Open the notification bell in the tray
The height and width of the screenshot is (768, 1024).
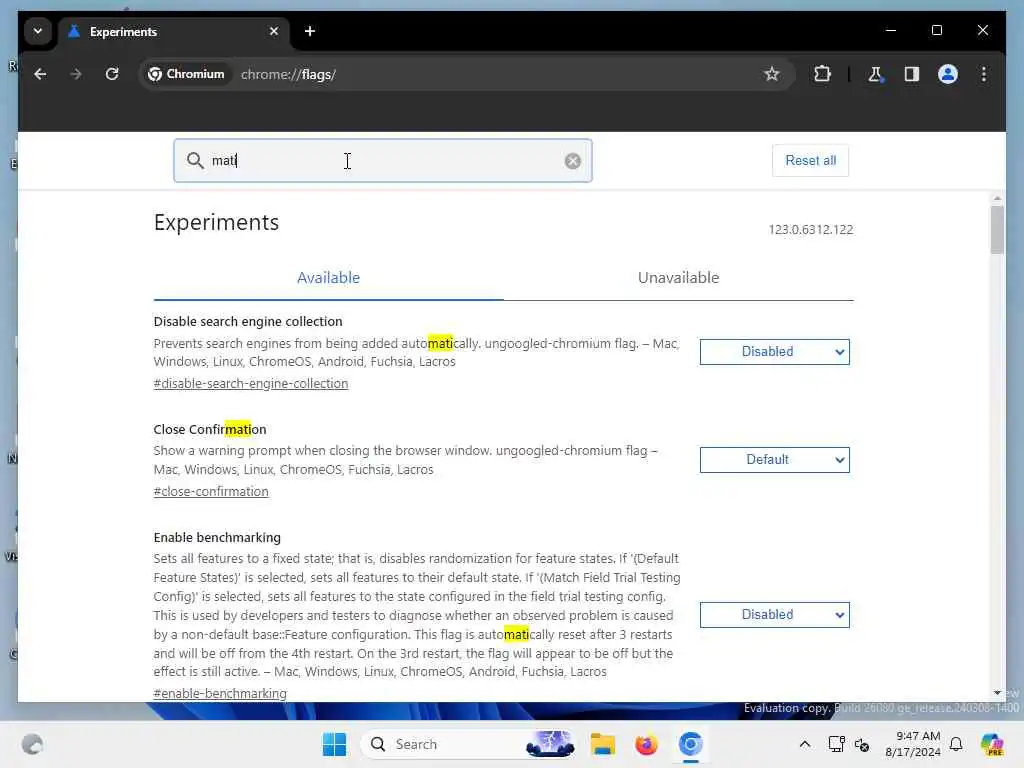click(x=956, y=744)
